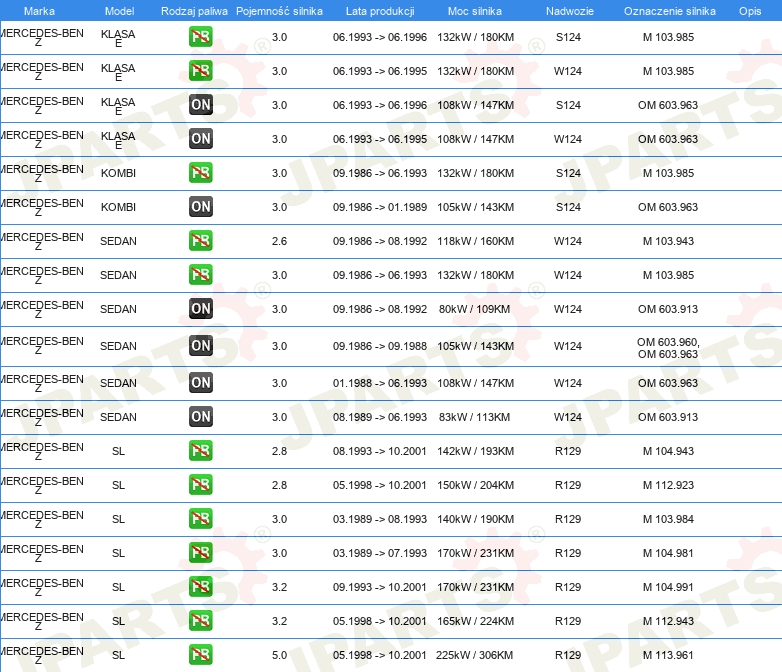Viewport: 782px width, 672px height.
Task: Click engine code M 103.943
Action: click(x=668, y=241)
